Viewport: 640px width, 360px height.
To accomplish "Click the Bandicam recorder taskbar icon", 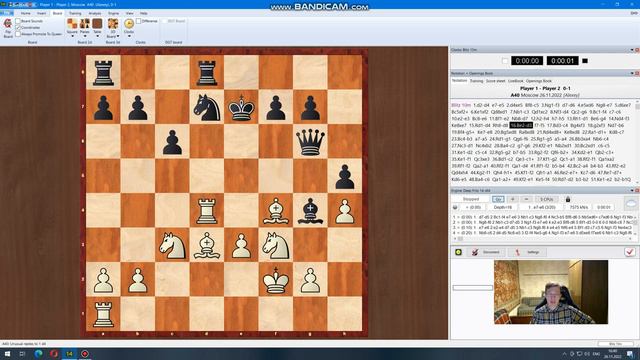I will (x=85, y=354).
